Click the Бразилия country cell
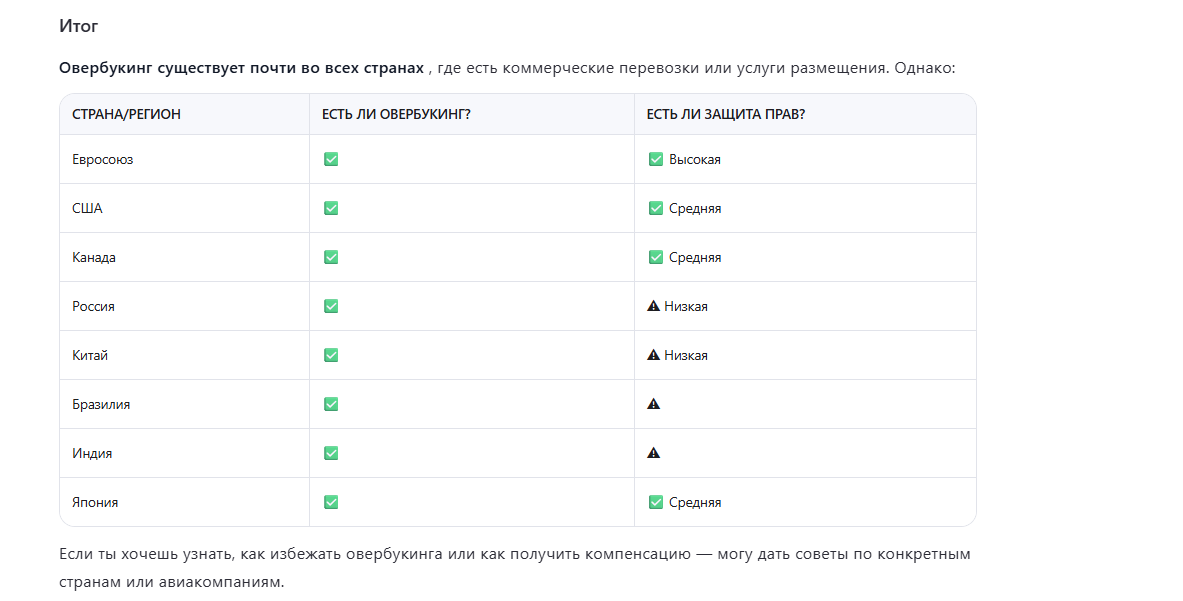The height and width of the screenshot is (601, 1183). tap(101, 405)
